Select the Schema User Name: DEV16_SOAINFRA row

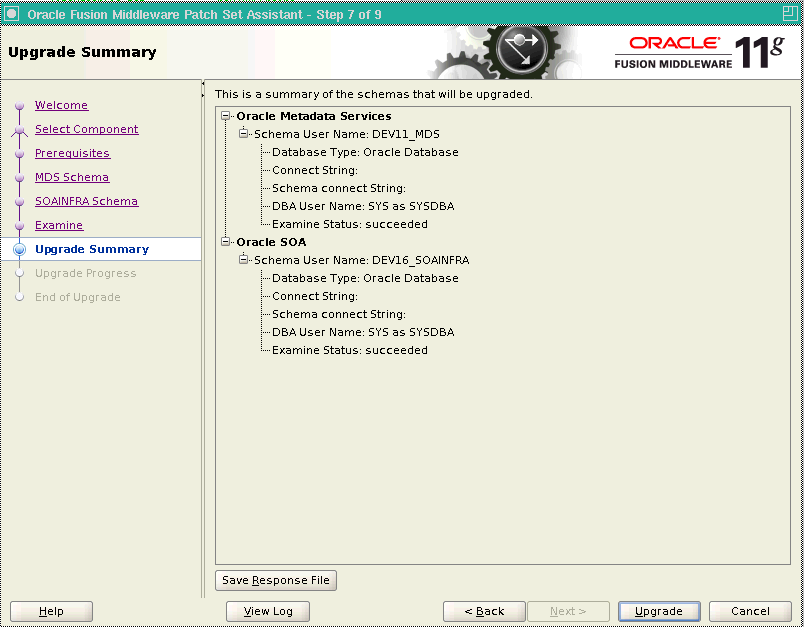point(361,260)
